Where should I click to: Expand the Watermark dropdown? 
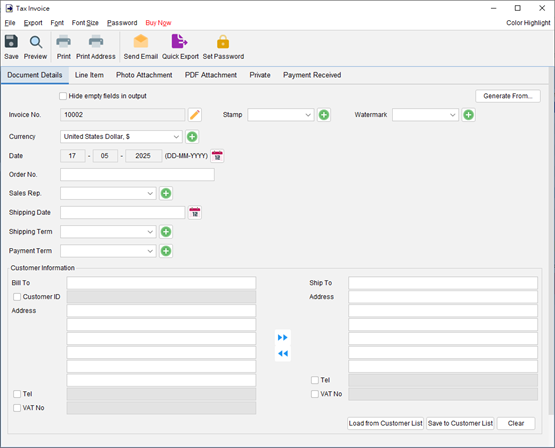pos(425,115)
